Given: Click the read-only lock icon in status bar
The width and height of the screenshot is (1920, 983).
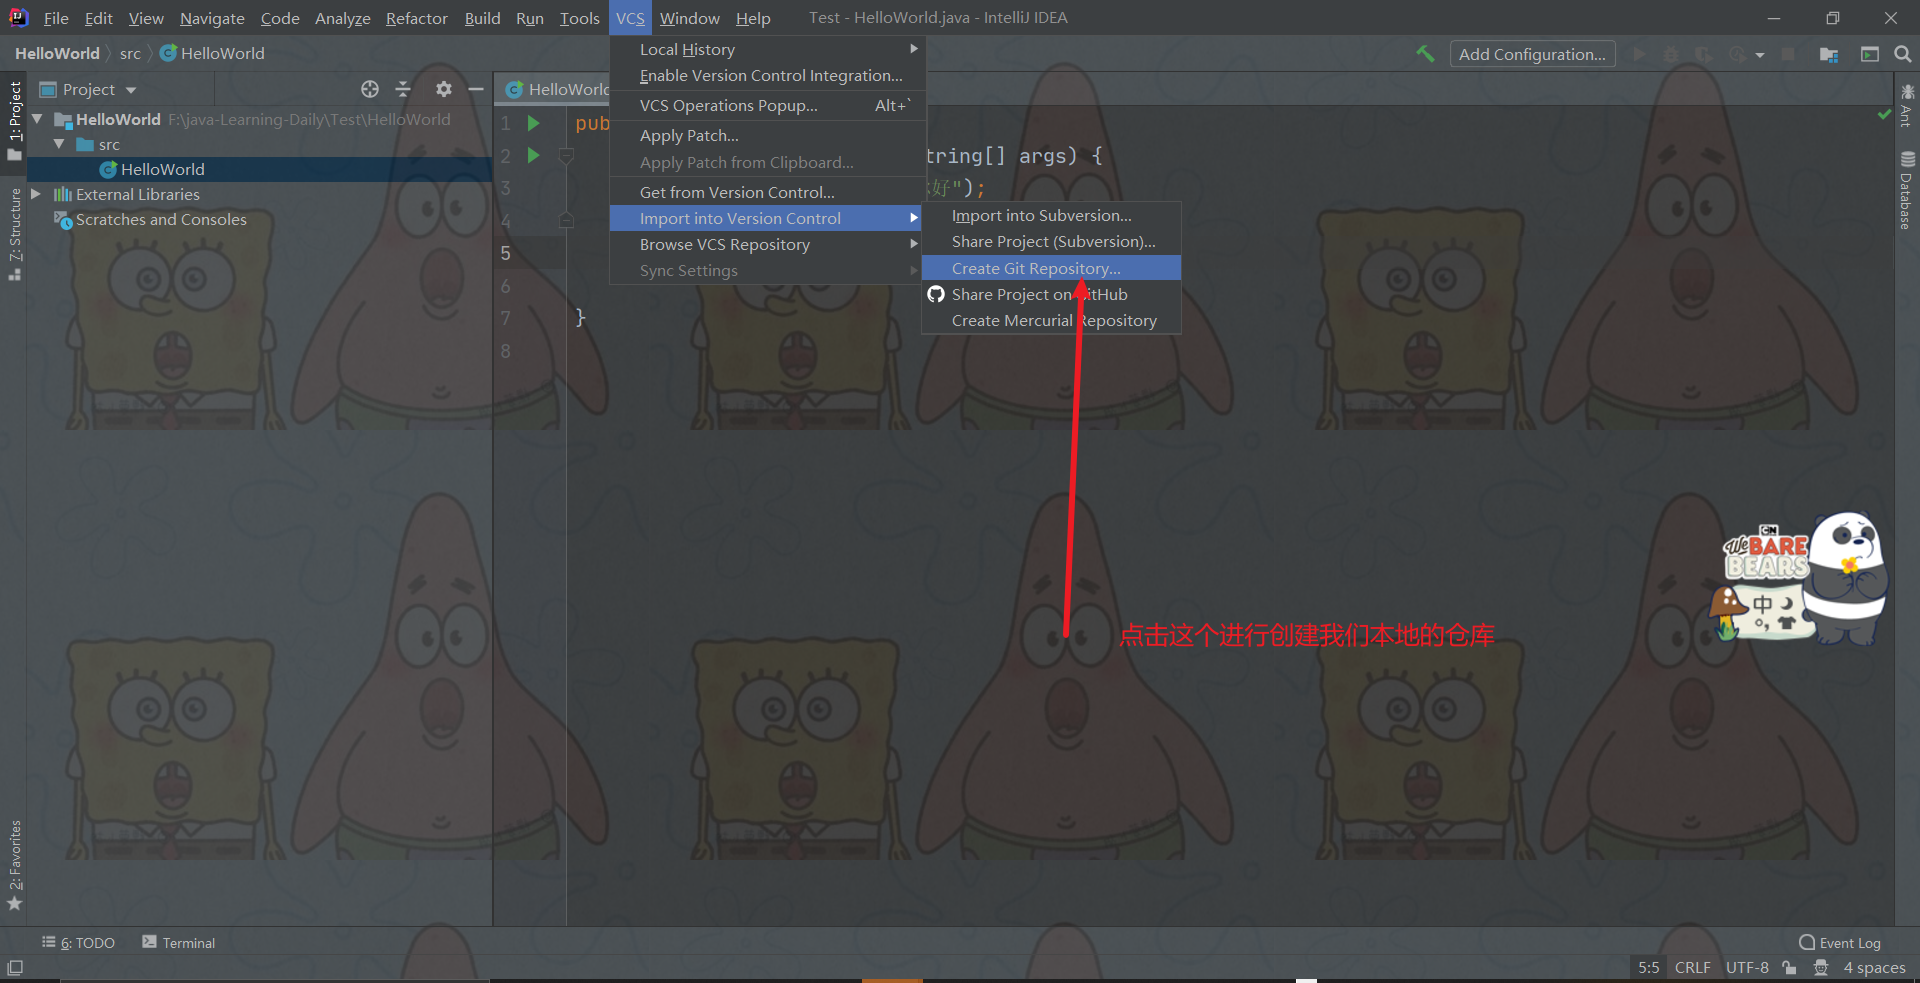Looking at the screenshot, I should point(1790,968).
